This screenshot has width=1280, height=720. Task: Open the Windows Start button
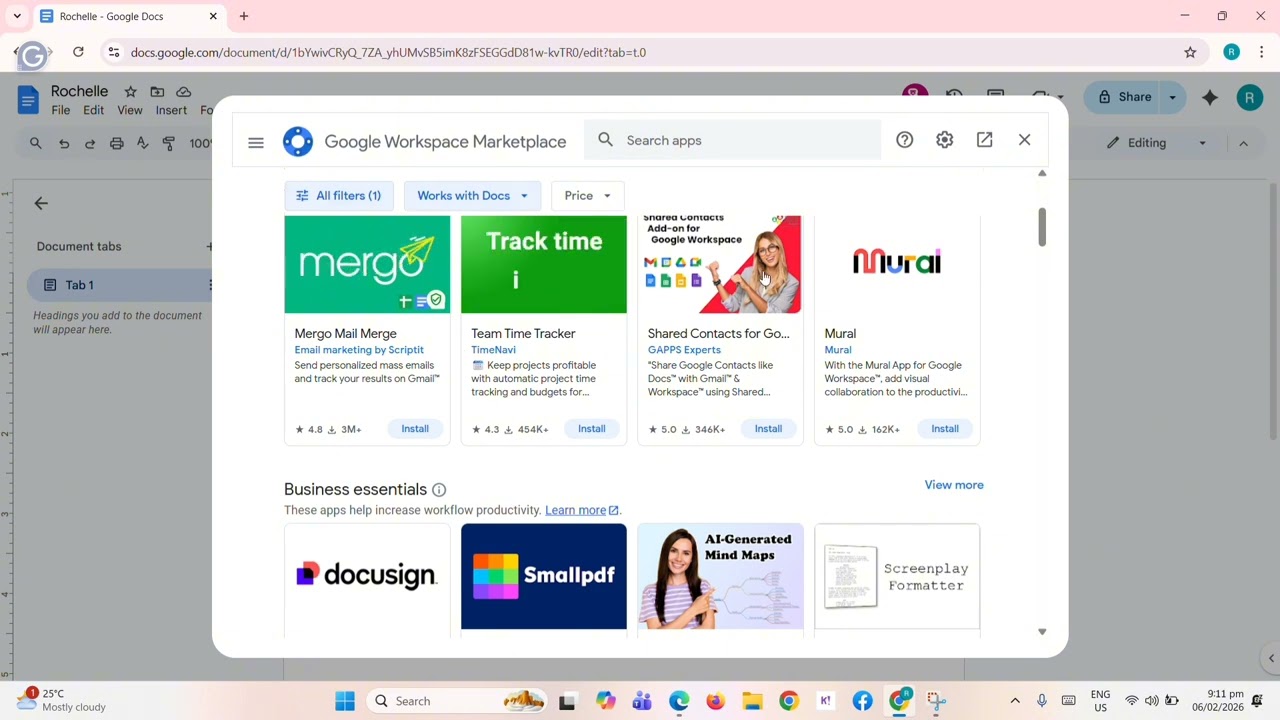pos(345,701)
